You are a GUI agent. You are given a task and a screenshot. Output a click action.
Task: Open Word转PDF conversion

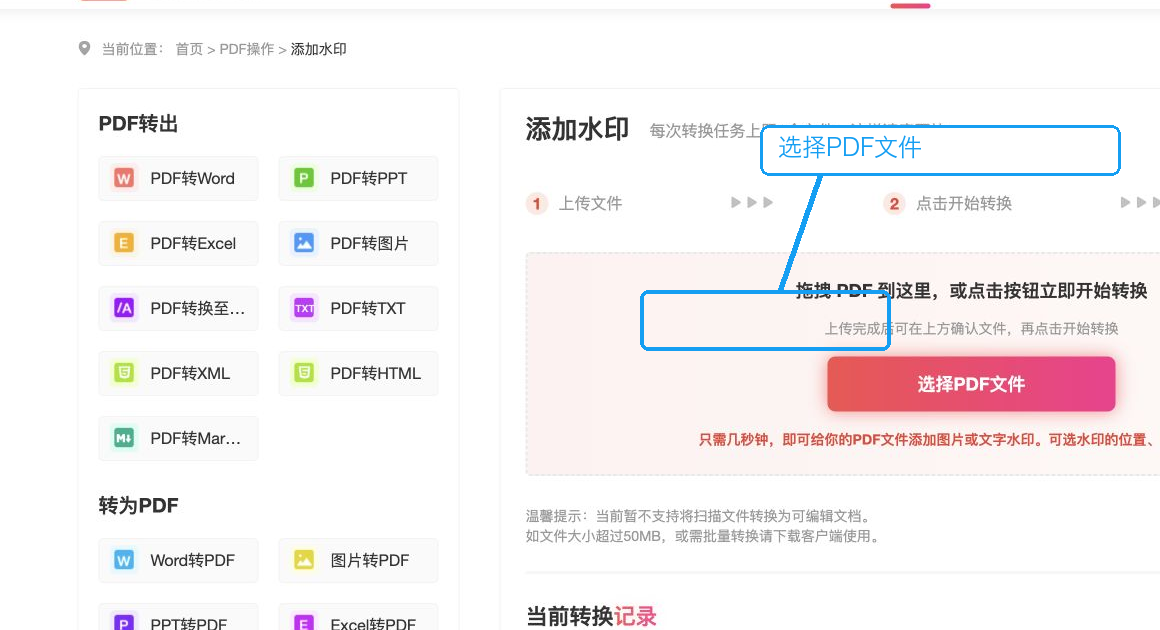pos(178,560)
